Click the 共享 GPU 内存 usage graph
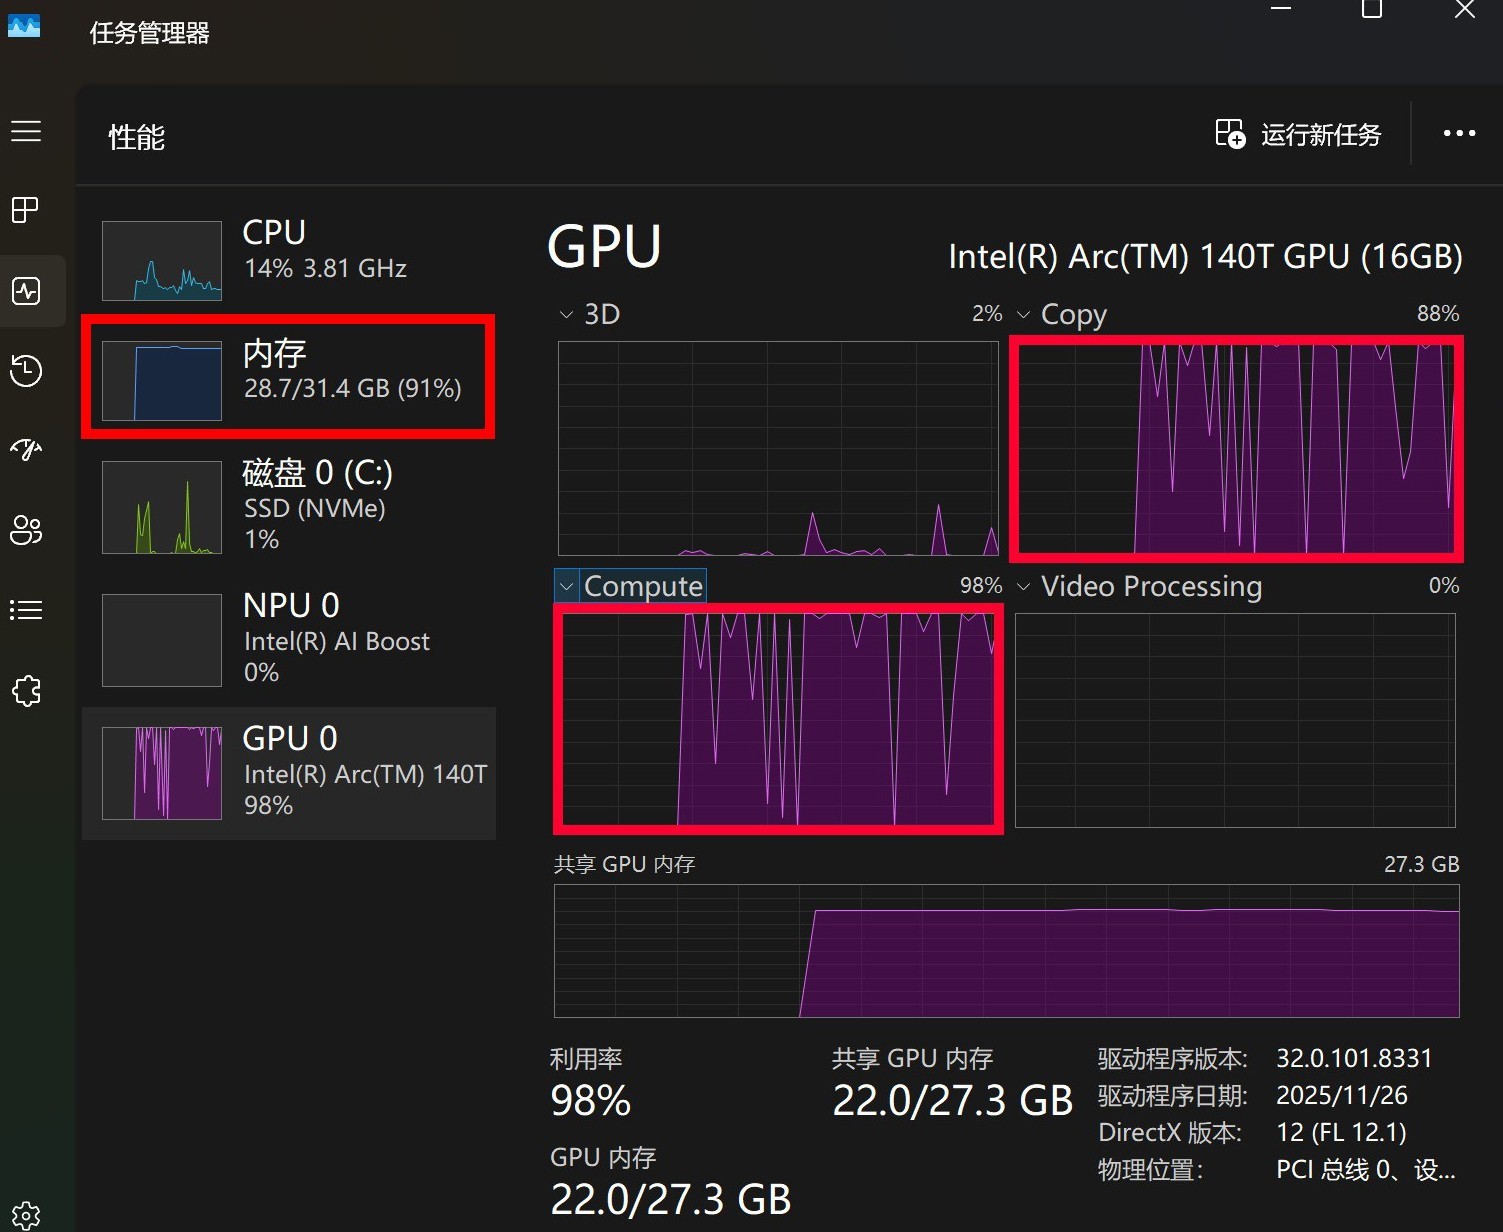This screenshot has height=1232, width=1503. click(x=1007, y=951)
